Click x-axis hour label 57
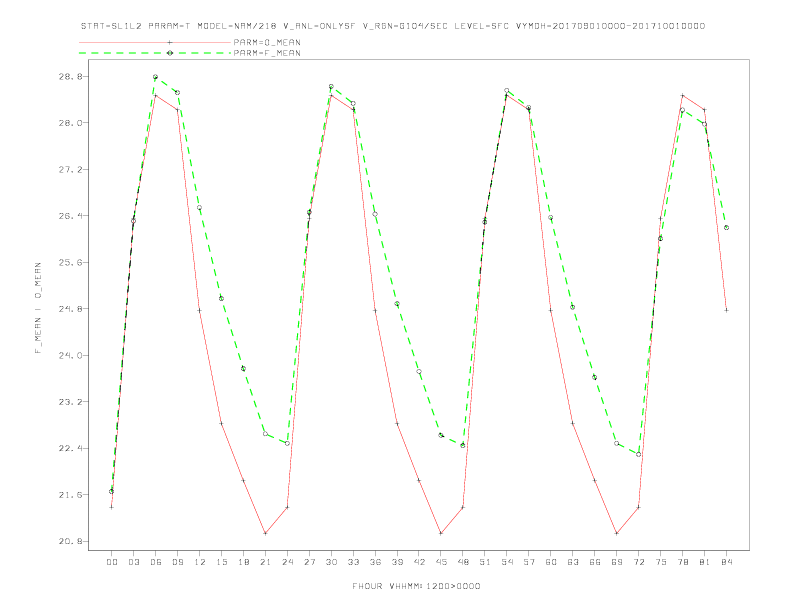Viewport: 792px width, 612px height. point(529,562)
